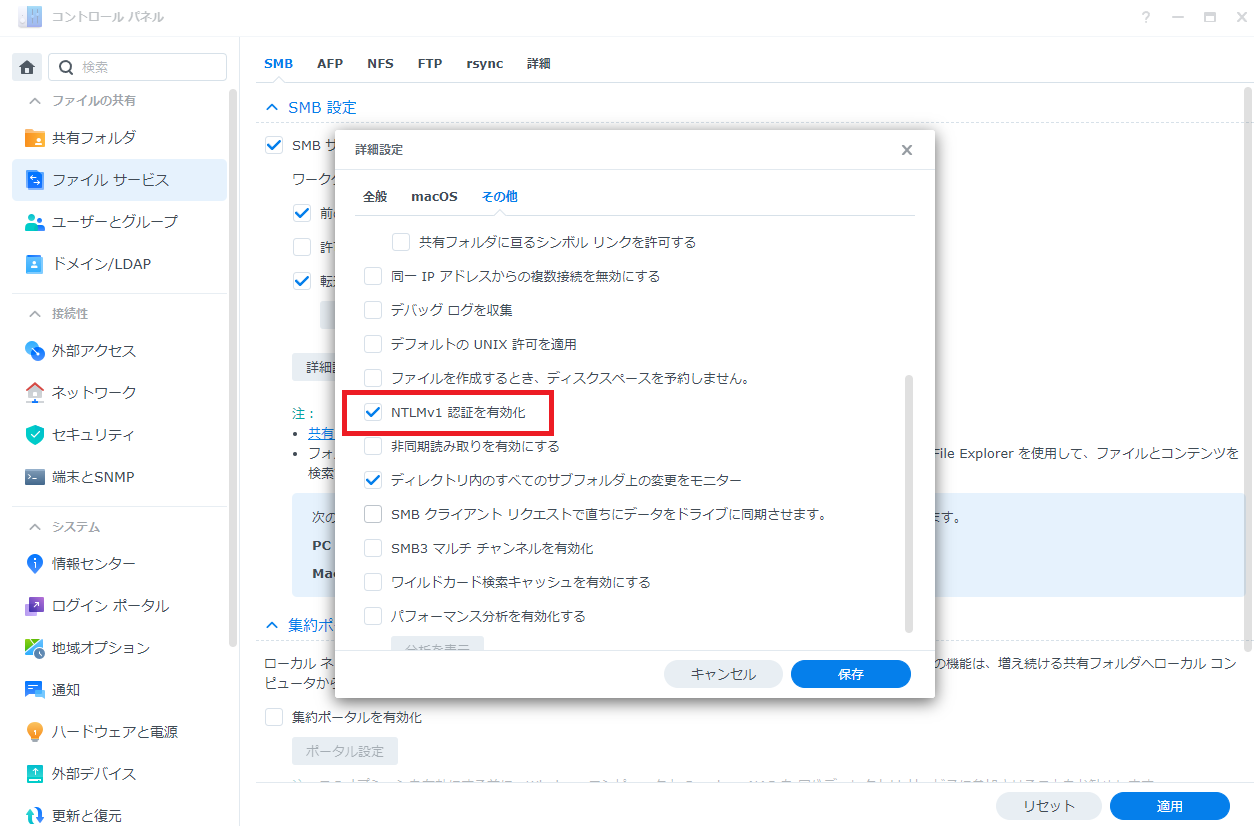Open the macOS tab in dialog
The height and width of the screenshot is (826, 1254).
point(434,197)
